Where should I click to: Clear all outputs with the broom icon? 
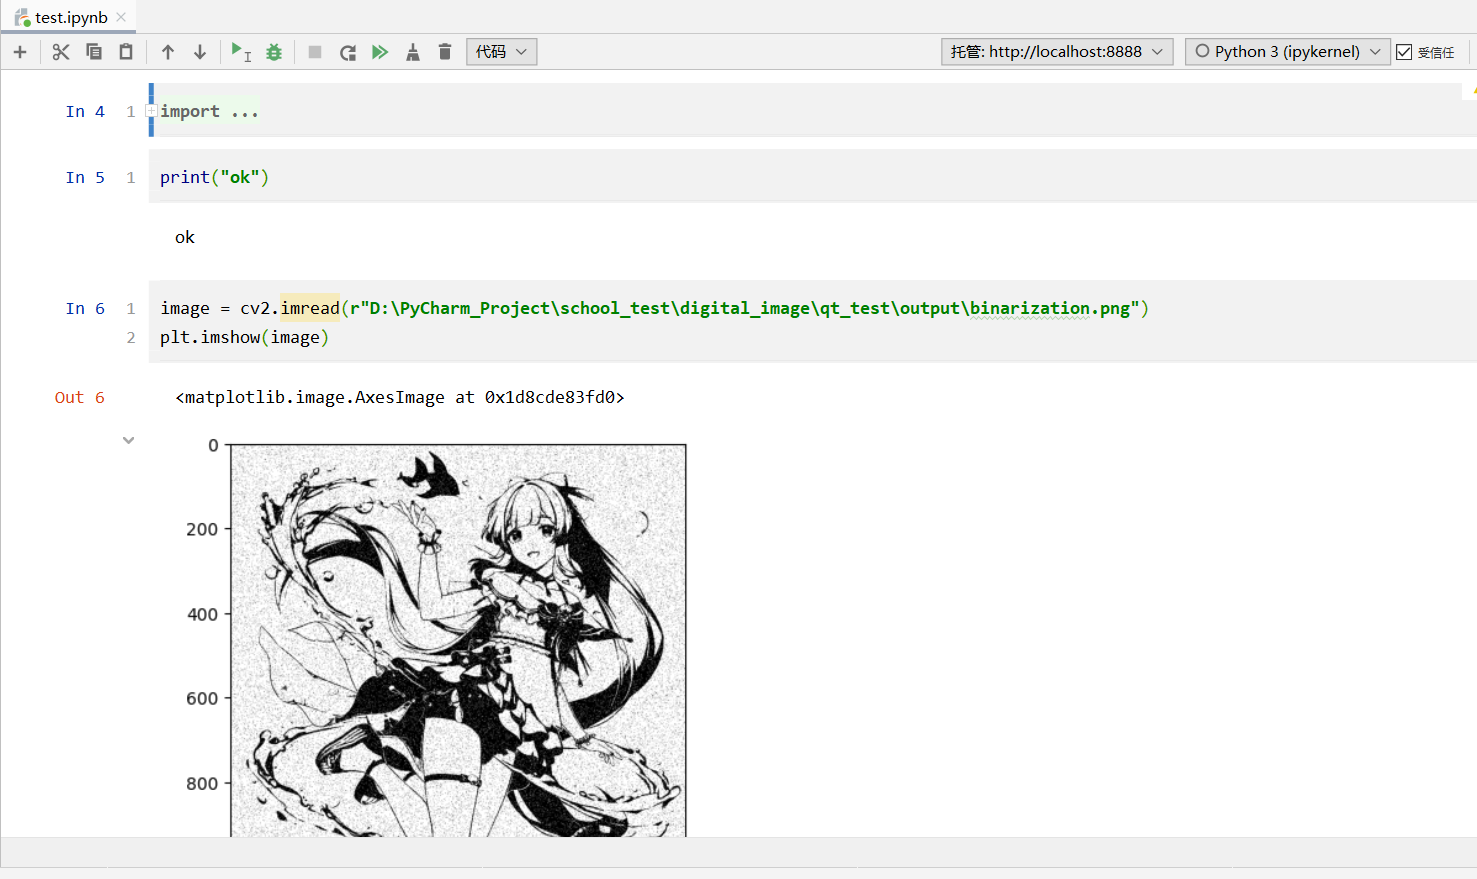pyautogui.click(x=413, y=52)
